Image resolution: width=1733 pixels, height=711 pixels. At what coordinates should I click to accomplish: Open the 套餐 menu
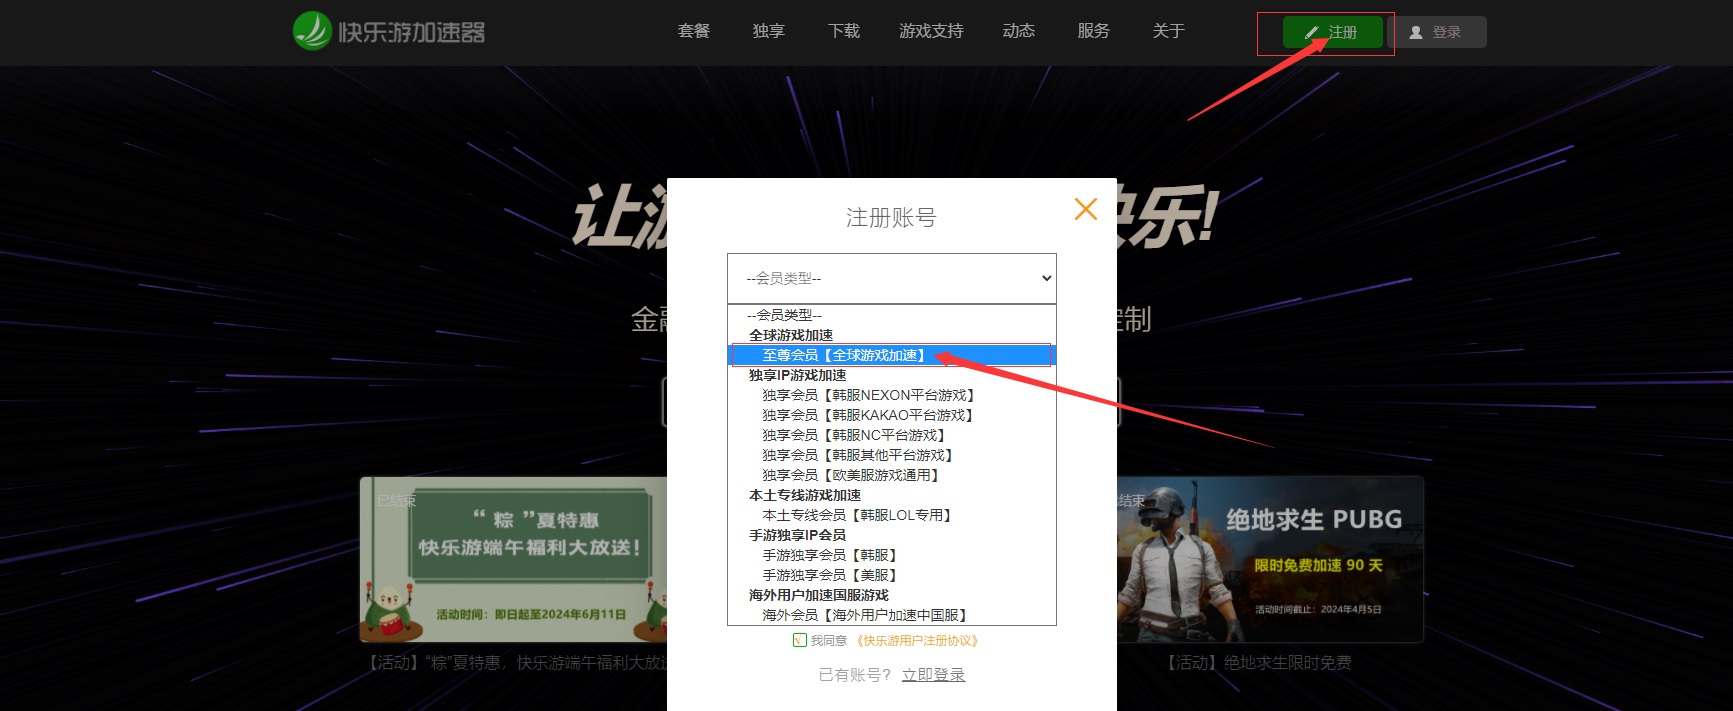pyautogui.click(x=693, y=31)
